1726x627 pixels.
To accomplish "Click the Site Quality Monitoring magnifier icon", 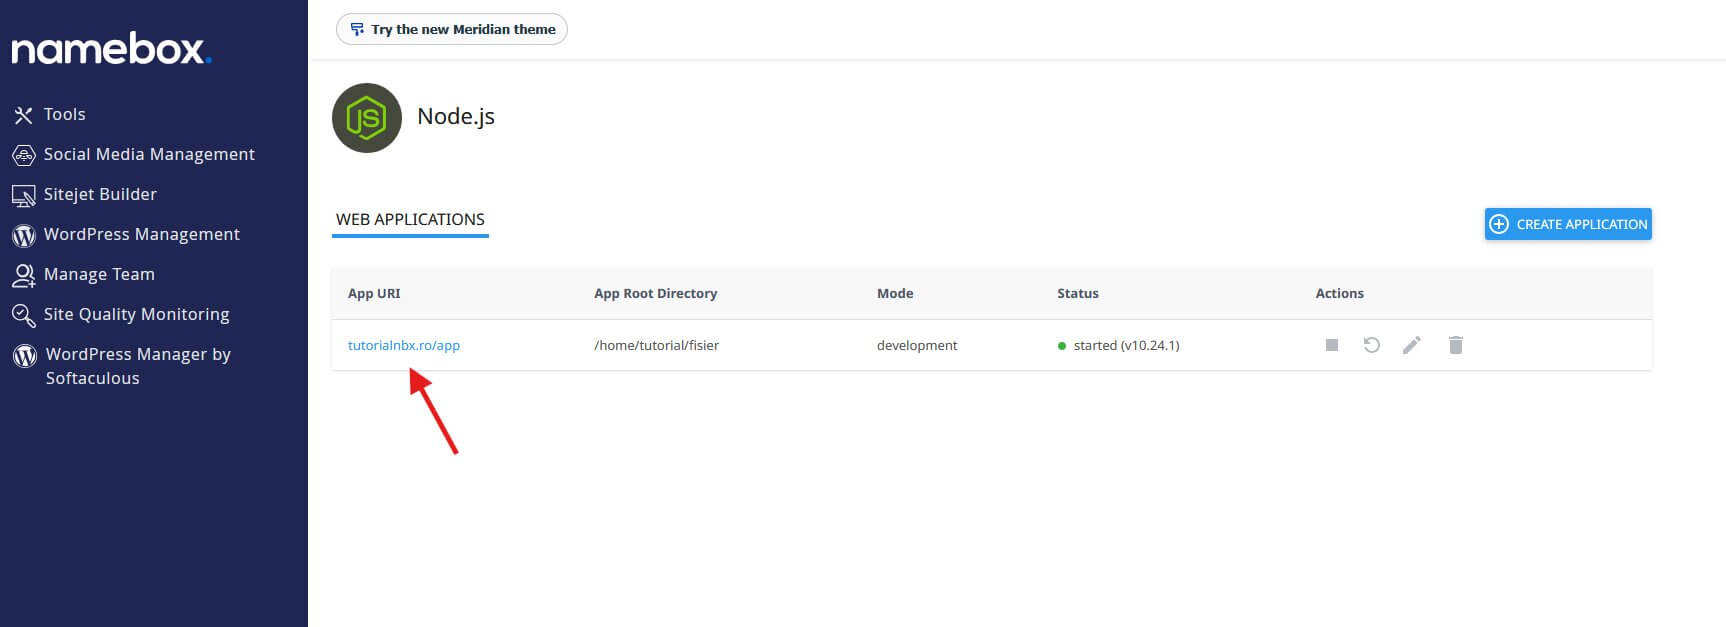I will 23,315.
